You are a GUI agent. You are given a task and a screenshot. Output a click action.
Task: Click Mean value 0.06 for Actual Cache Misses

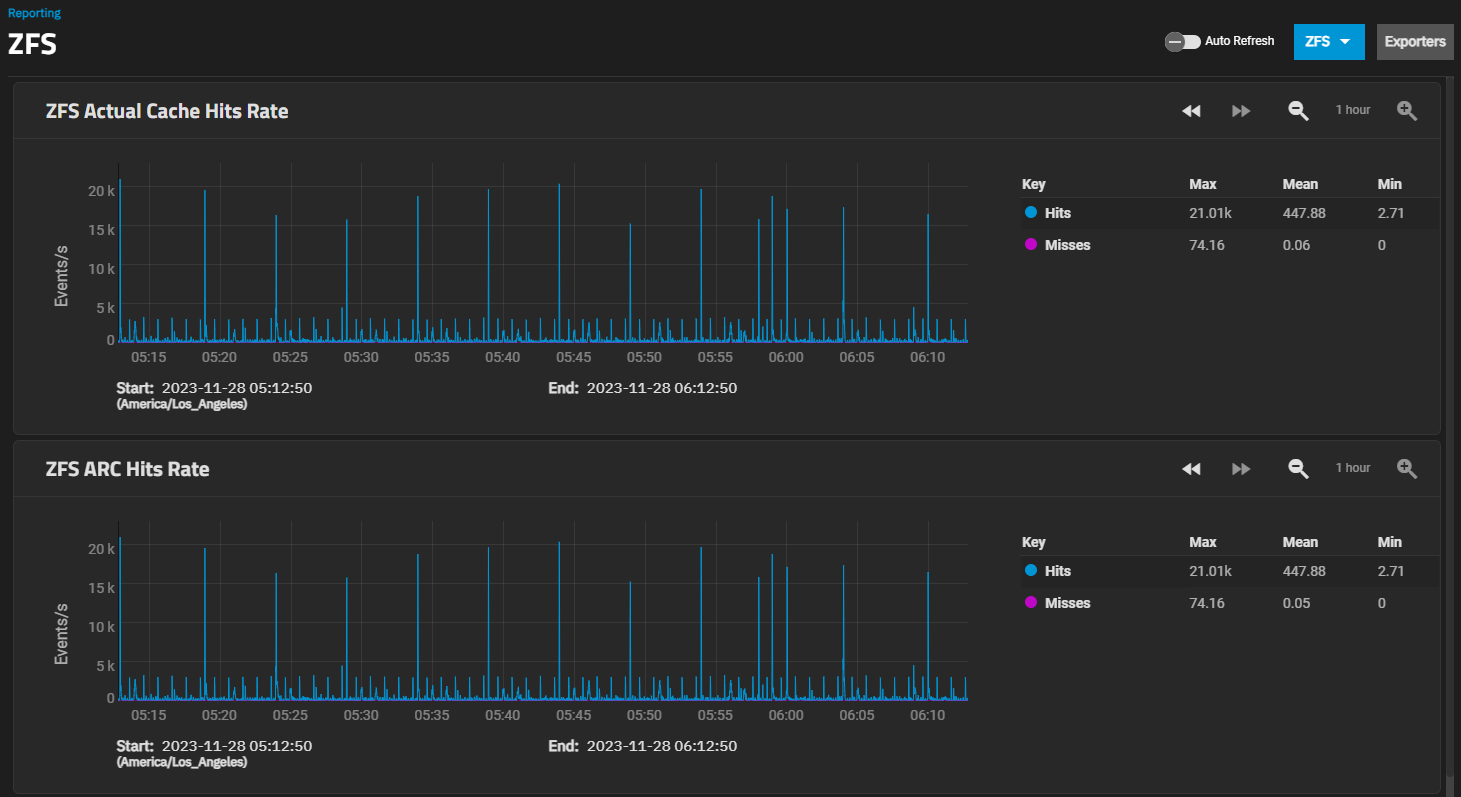point(1297,245)
